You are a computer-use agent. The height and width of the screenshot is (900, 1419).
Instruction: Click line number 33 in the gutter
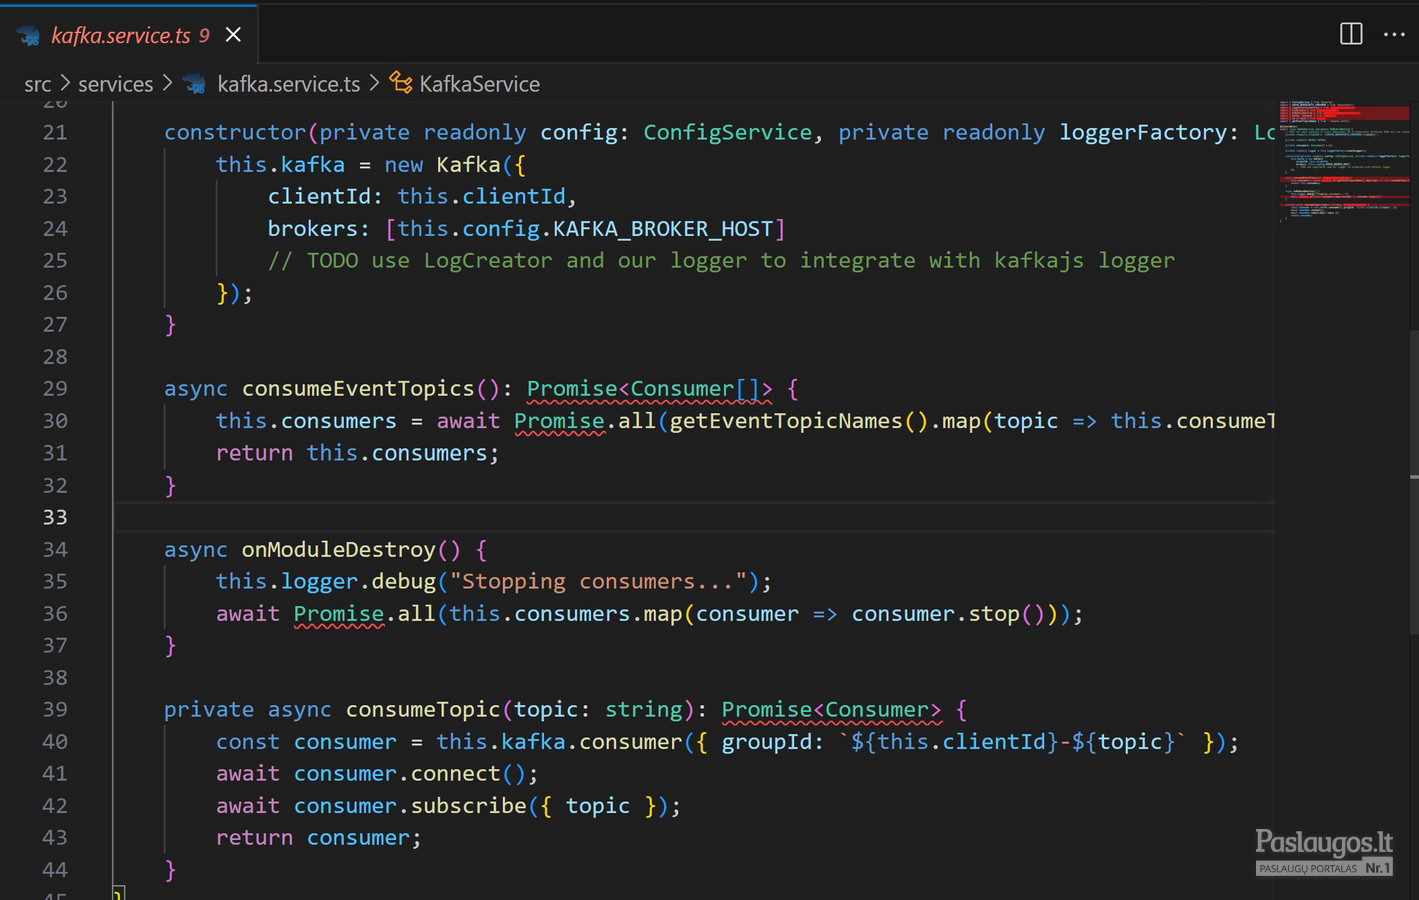[x=55, y=517]
